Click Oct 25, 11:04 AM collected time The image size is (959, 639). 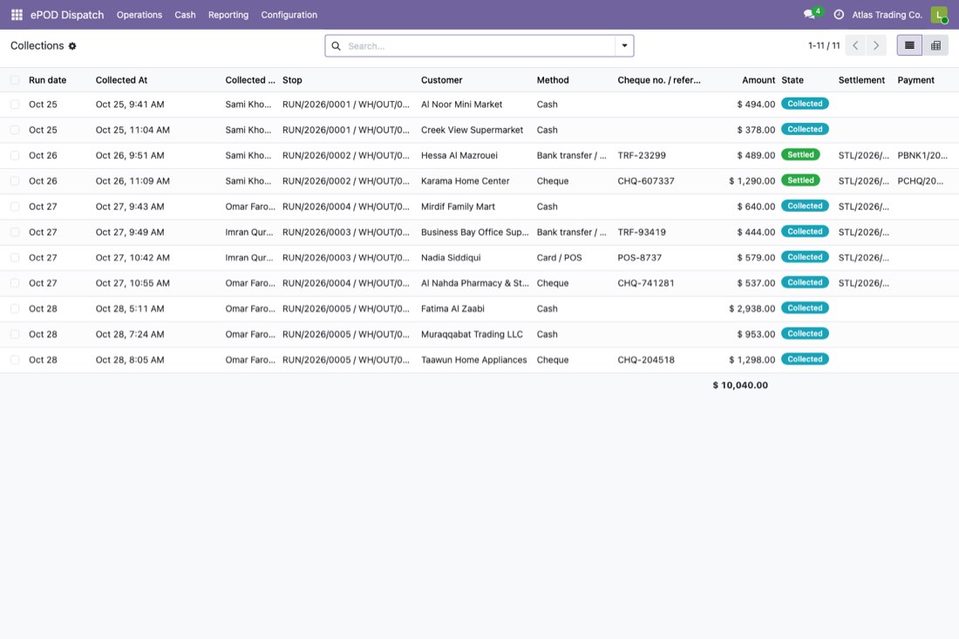pyautogui.click(x=133, y=130)
